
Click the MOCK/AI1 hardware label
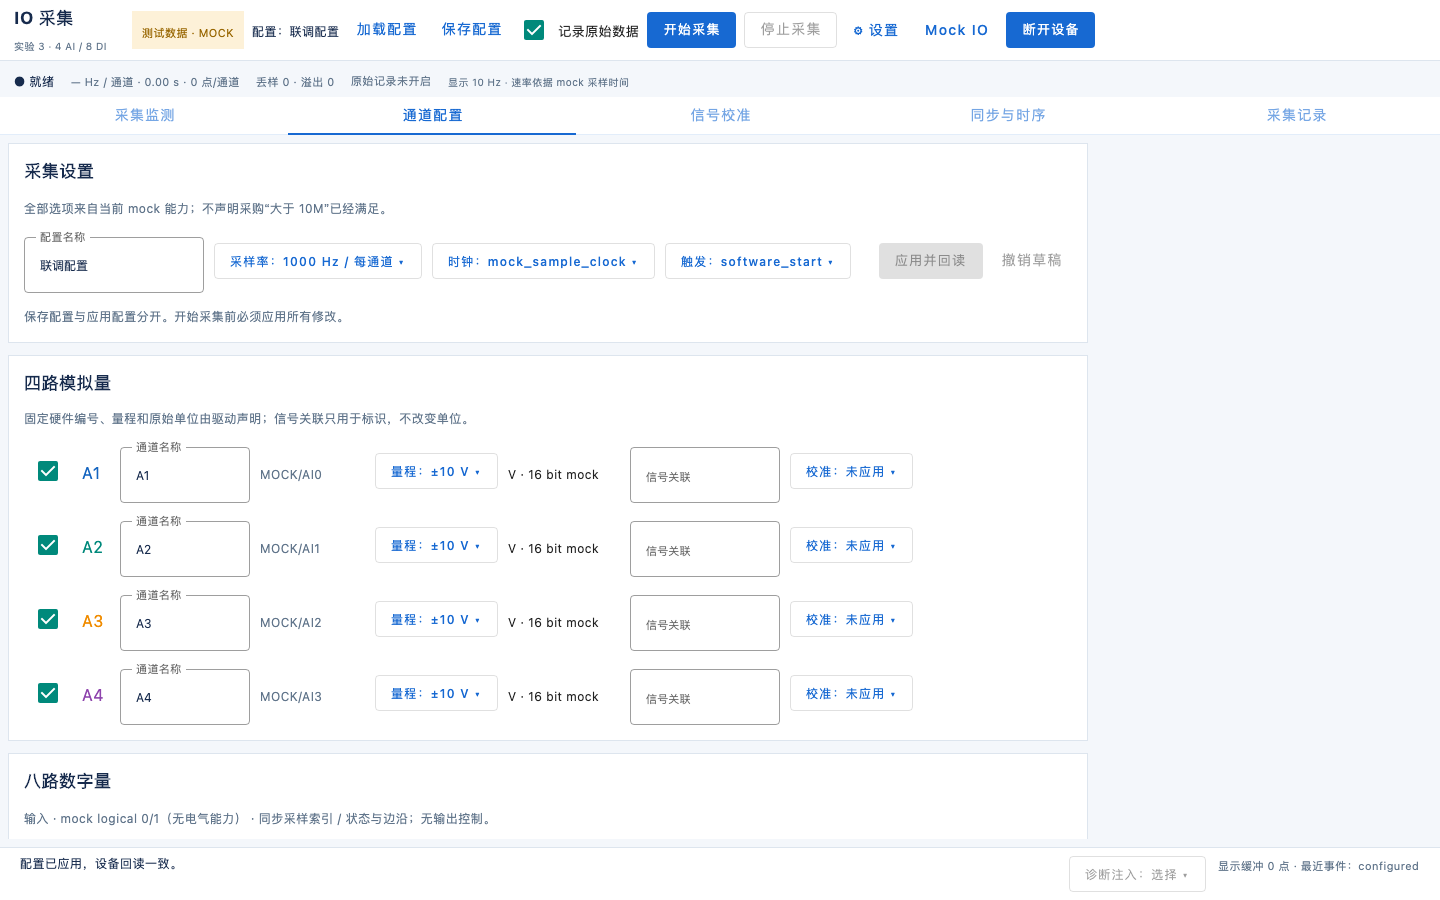(x=291, y=549)
